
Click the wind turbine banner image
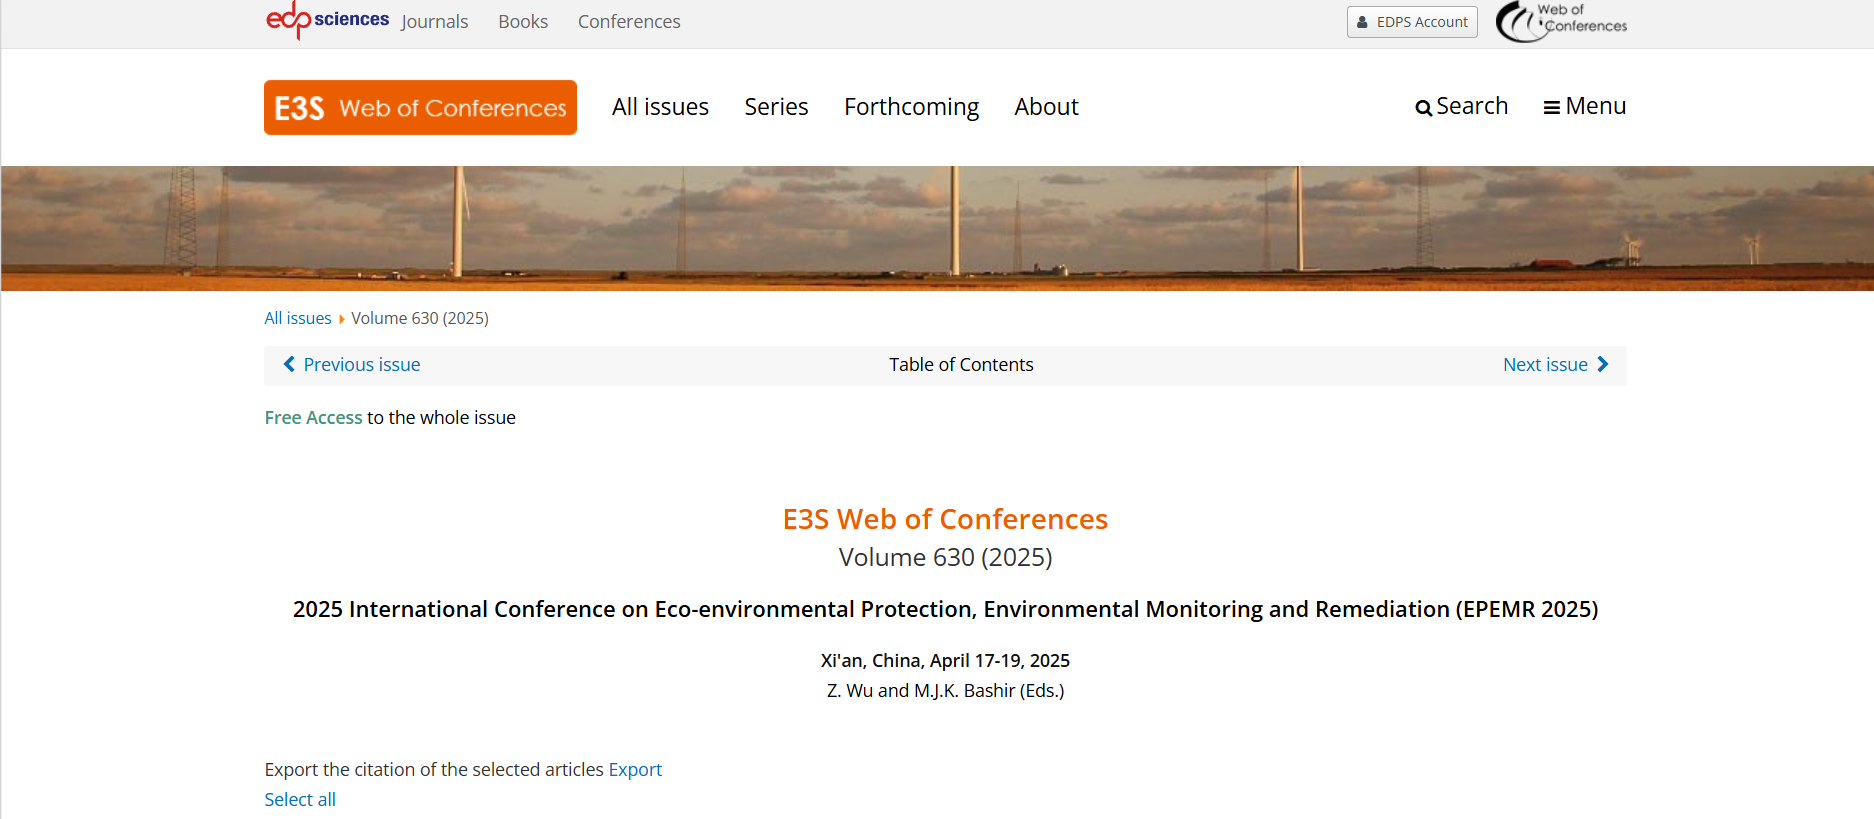pyautogui.click(x=937, y=228)
